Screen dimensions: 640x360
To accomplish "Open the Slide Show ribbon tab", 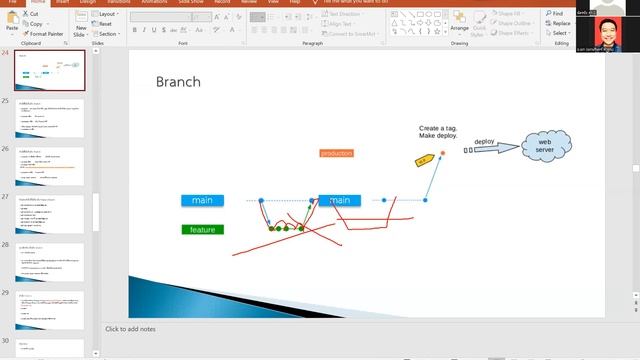I will tap(191, 2).
